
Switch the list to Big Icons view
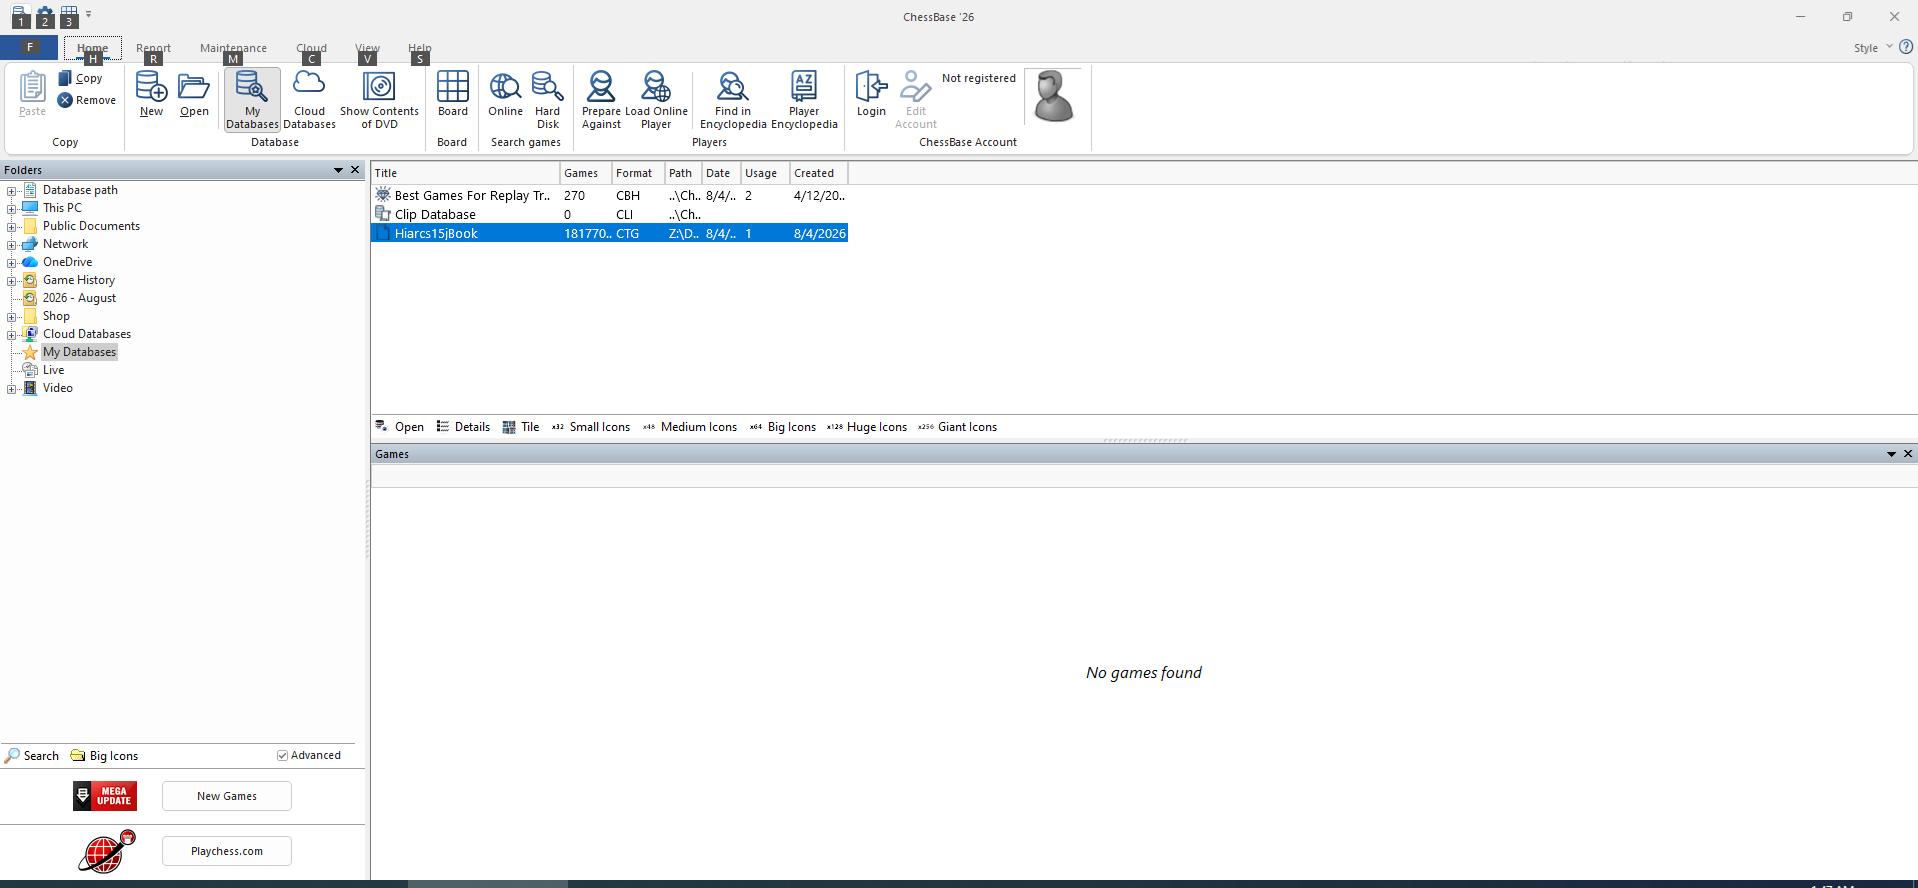click(783, 427)
